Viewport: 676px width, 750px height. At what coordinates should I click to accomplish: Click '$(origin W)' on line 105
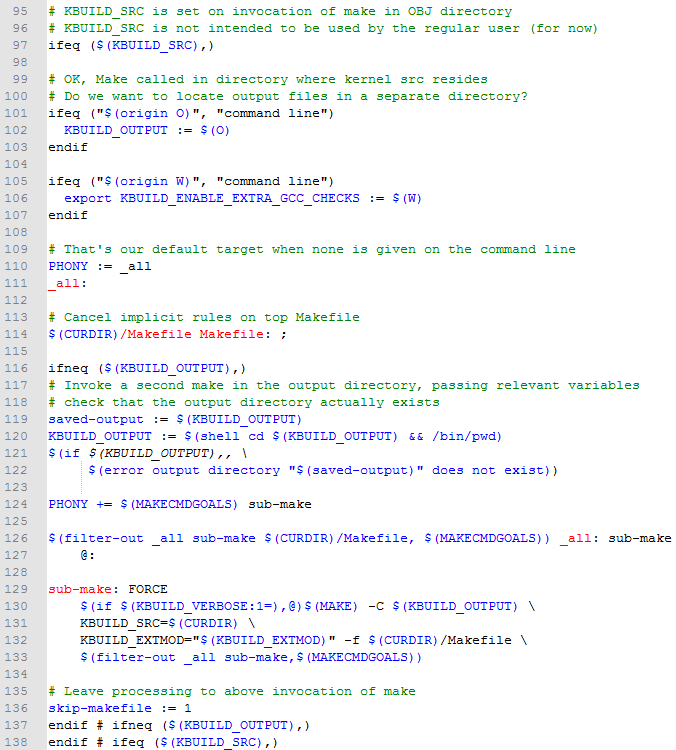pos(147,182)
